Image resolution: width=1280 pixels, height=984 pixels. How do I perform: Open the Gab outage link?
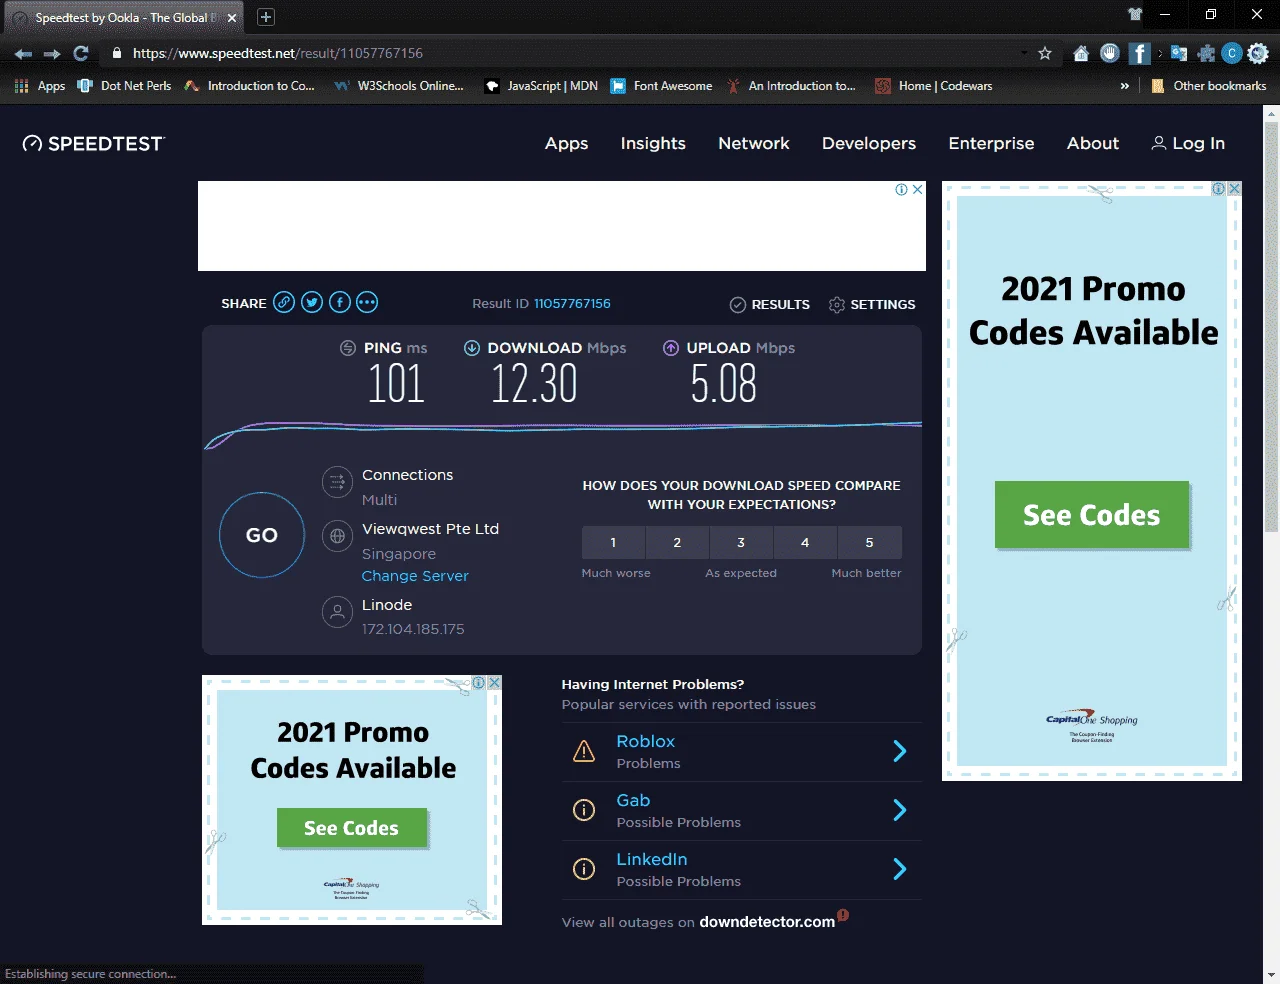(633, 800)
